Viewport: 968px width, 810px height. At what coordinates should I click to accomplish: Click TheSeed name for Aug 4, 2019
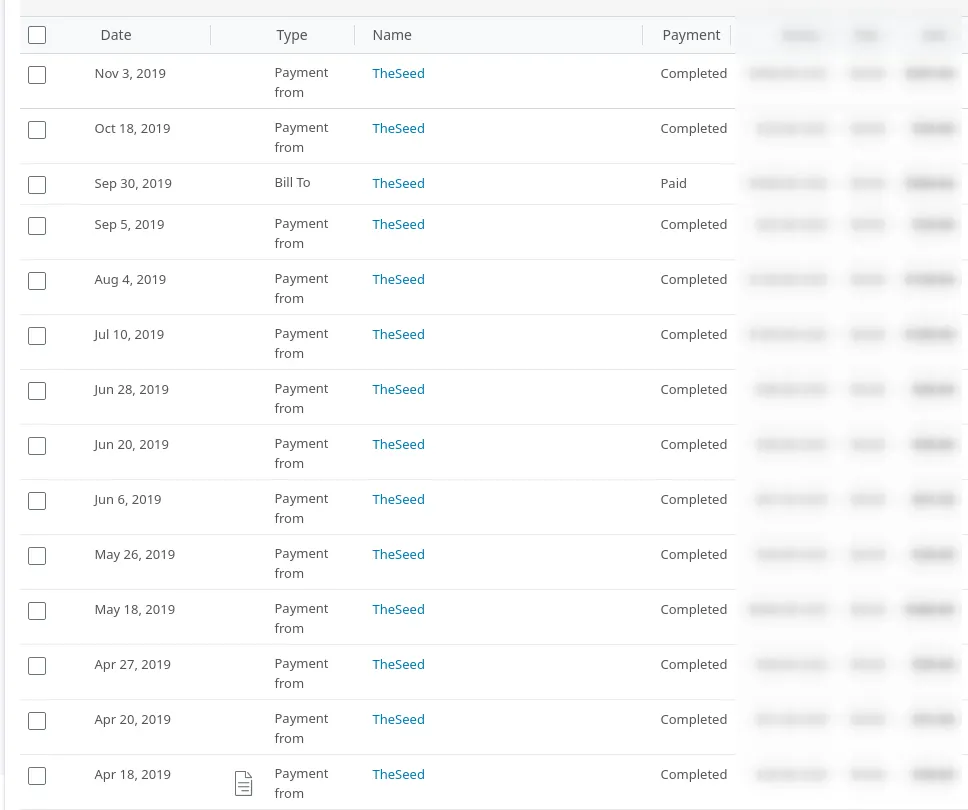pyautogui.click(x=398, y=279)
